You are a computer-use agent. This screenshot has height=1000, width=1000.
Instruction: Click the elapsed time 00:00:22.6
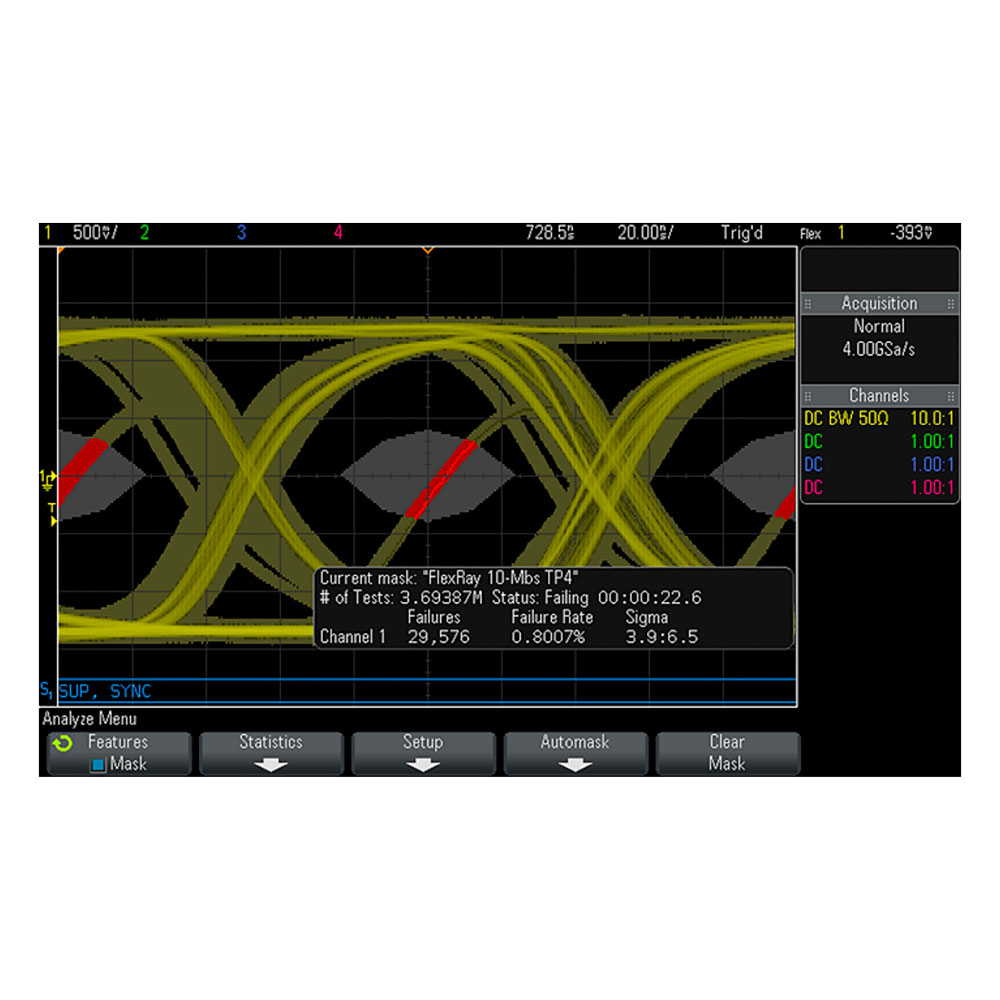point(649,598)
